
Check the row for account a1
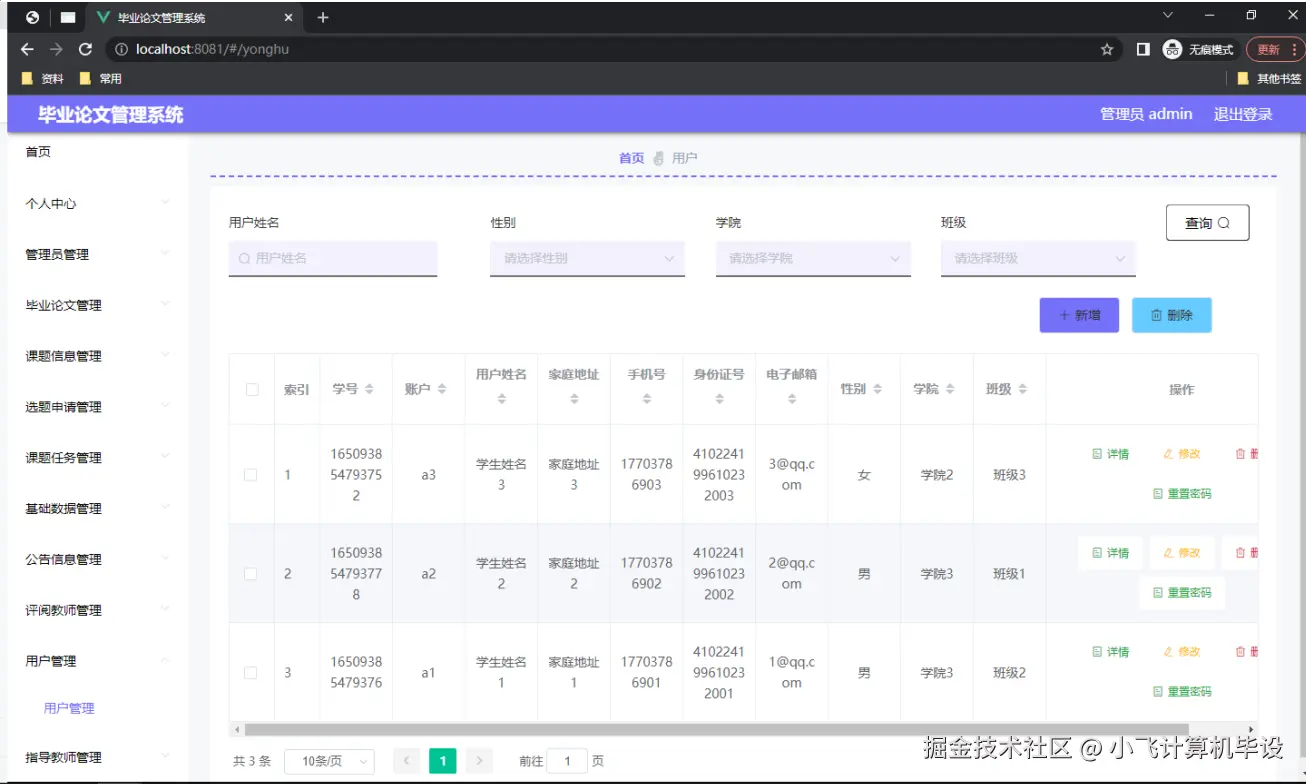point(251,673)
